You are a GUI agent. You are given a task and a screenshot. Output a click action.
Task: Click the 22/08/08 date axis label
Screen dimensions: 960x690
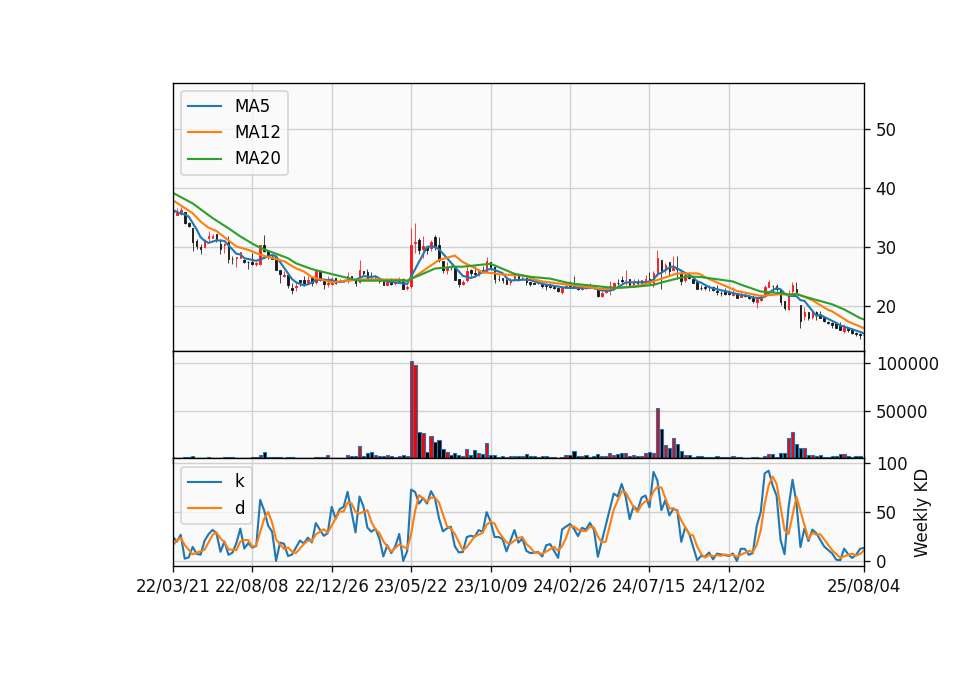252,586
